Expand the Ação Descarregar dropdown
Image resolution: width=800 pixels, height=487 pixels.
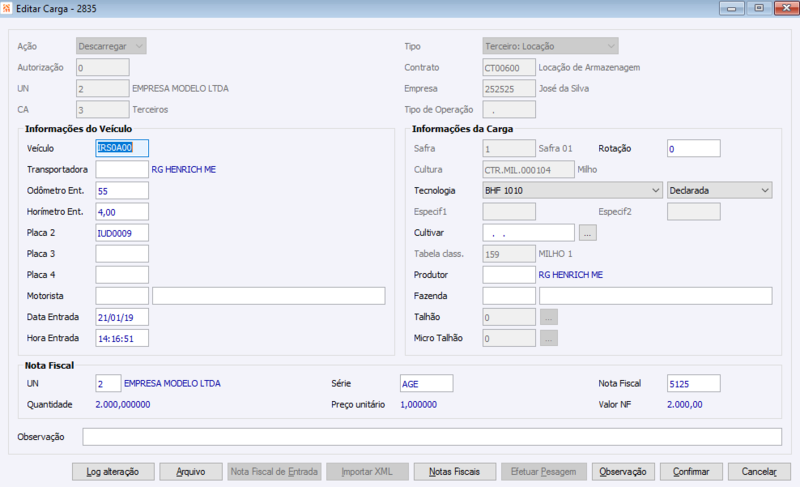point(111,46)
